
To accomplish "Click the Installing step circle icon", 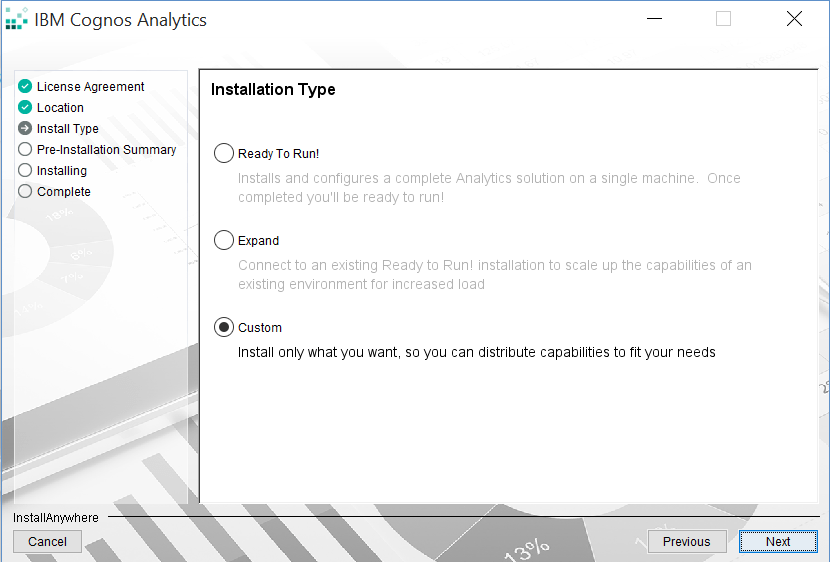I will [25, 170].
